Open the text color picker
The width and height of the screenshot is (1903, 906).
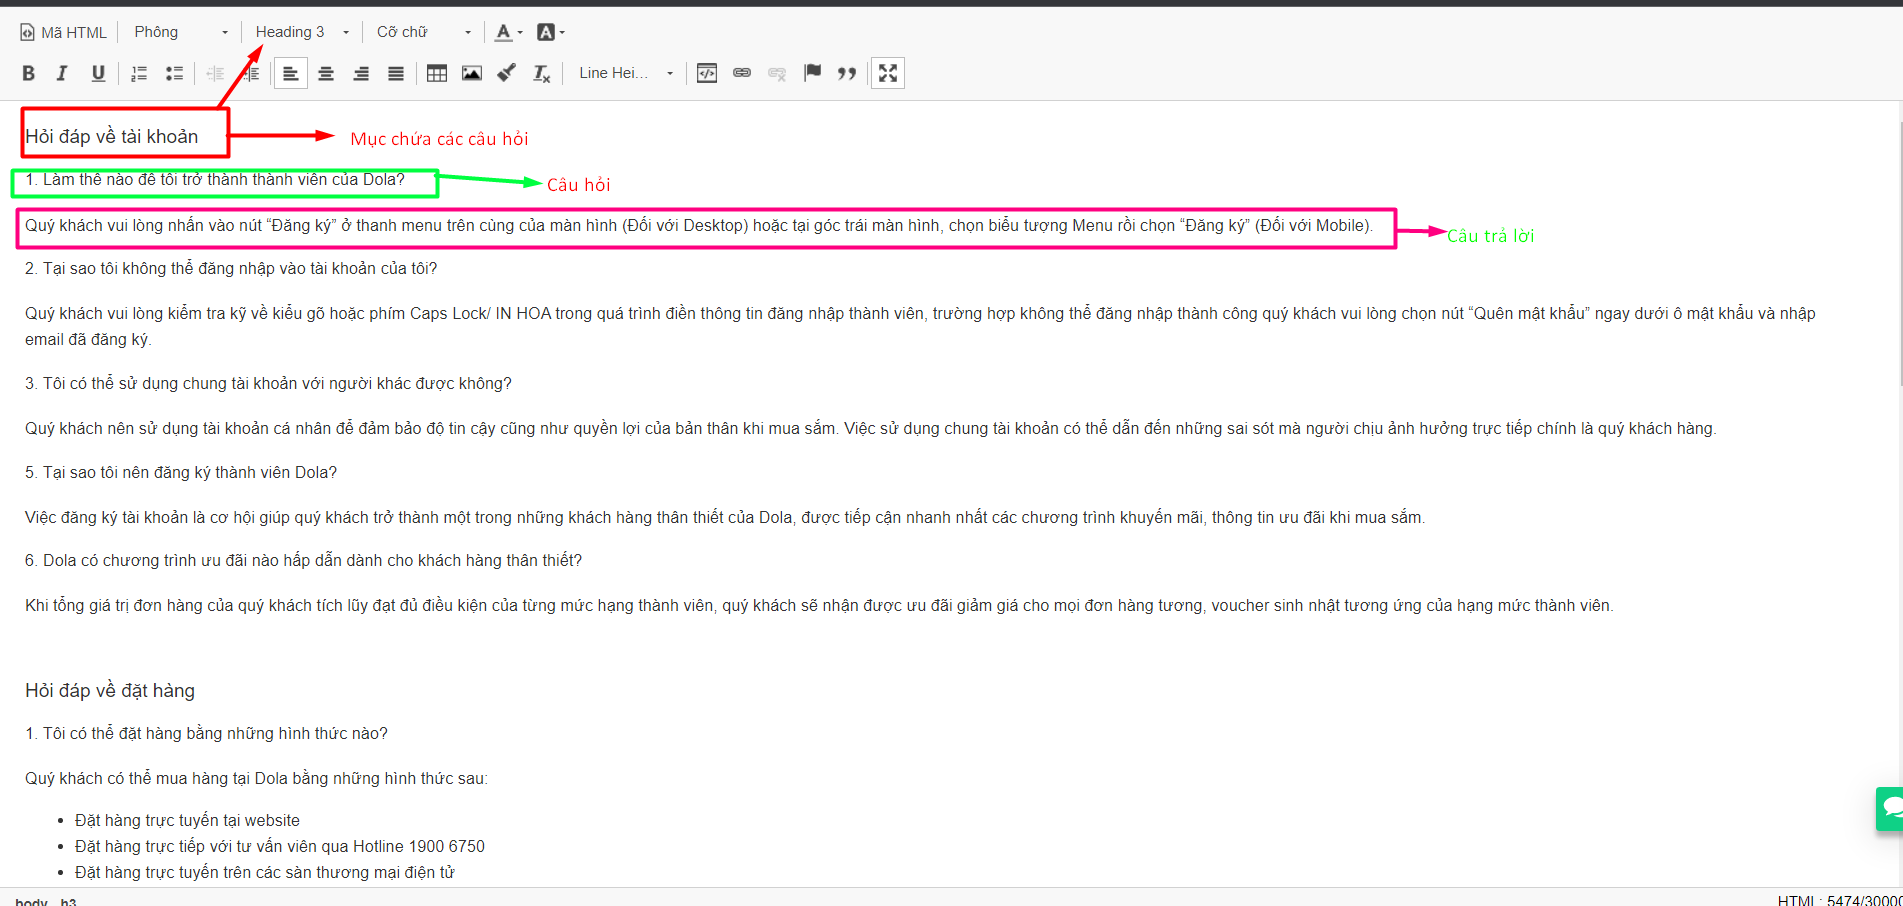point(509,32)
